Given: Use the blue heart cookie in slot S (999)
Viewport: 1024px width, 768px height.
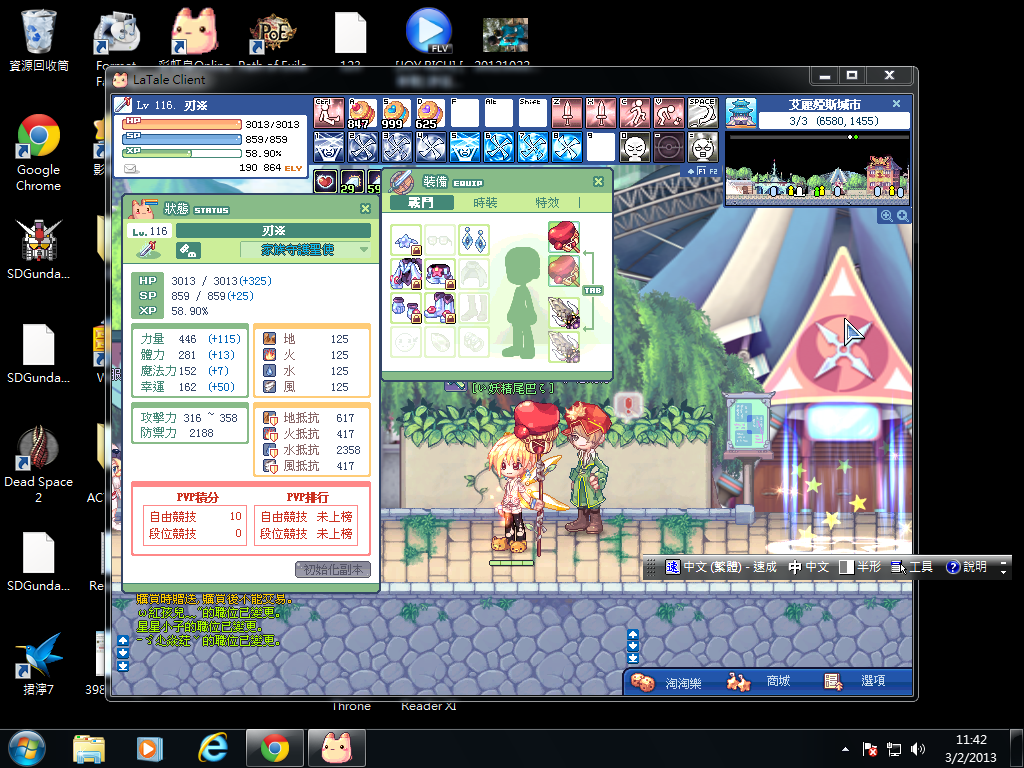Looking at the screenshot, I should 396,113.
